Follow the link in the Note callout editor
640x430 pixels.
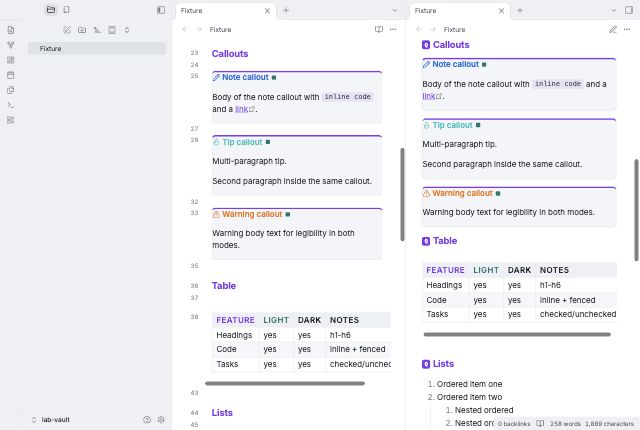tap(244, 109)
